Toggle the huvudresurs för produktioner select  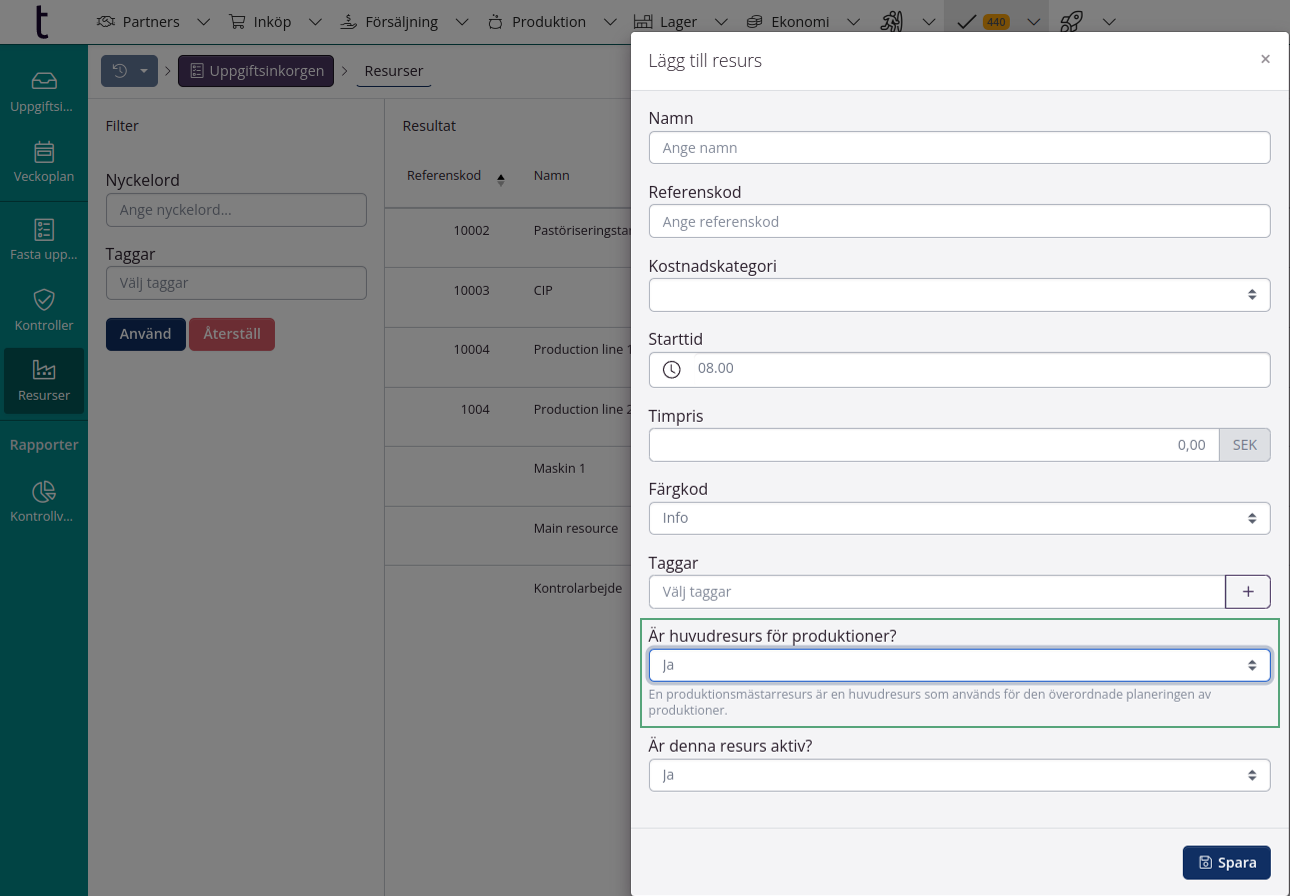959,665
